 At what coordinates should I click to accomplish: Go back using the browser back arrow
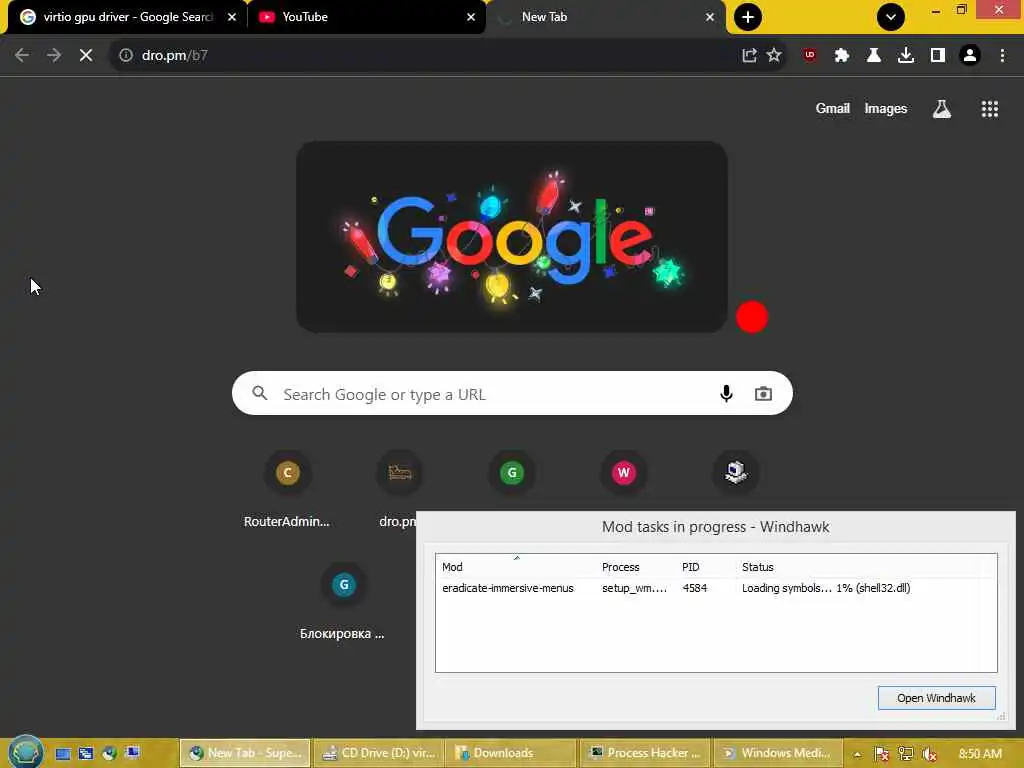22,56
